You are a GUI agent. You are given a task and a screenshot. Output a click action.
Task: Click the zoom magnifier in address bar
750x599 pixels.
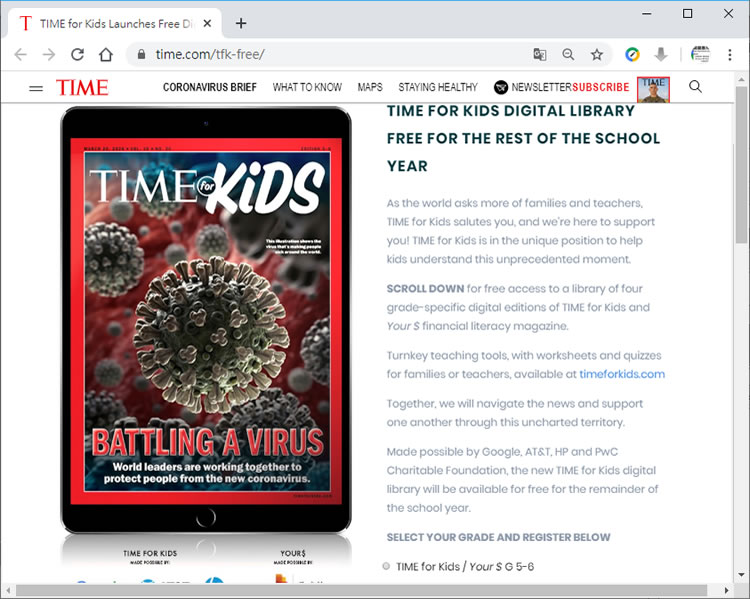(x=568, y=55)
